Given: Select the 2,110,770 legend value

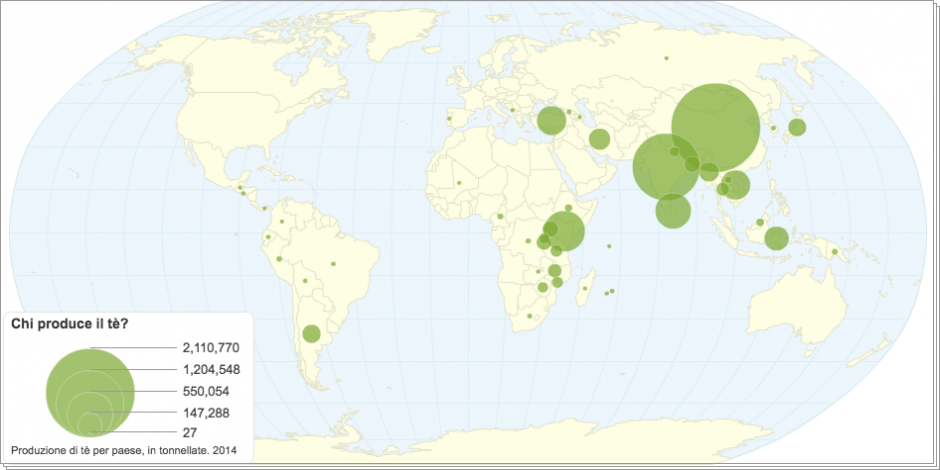Looking at the screenshot, I should pos(211,348).
